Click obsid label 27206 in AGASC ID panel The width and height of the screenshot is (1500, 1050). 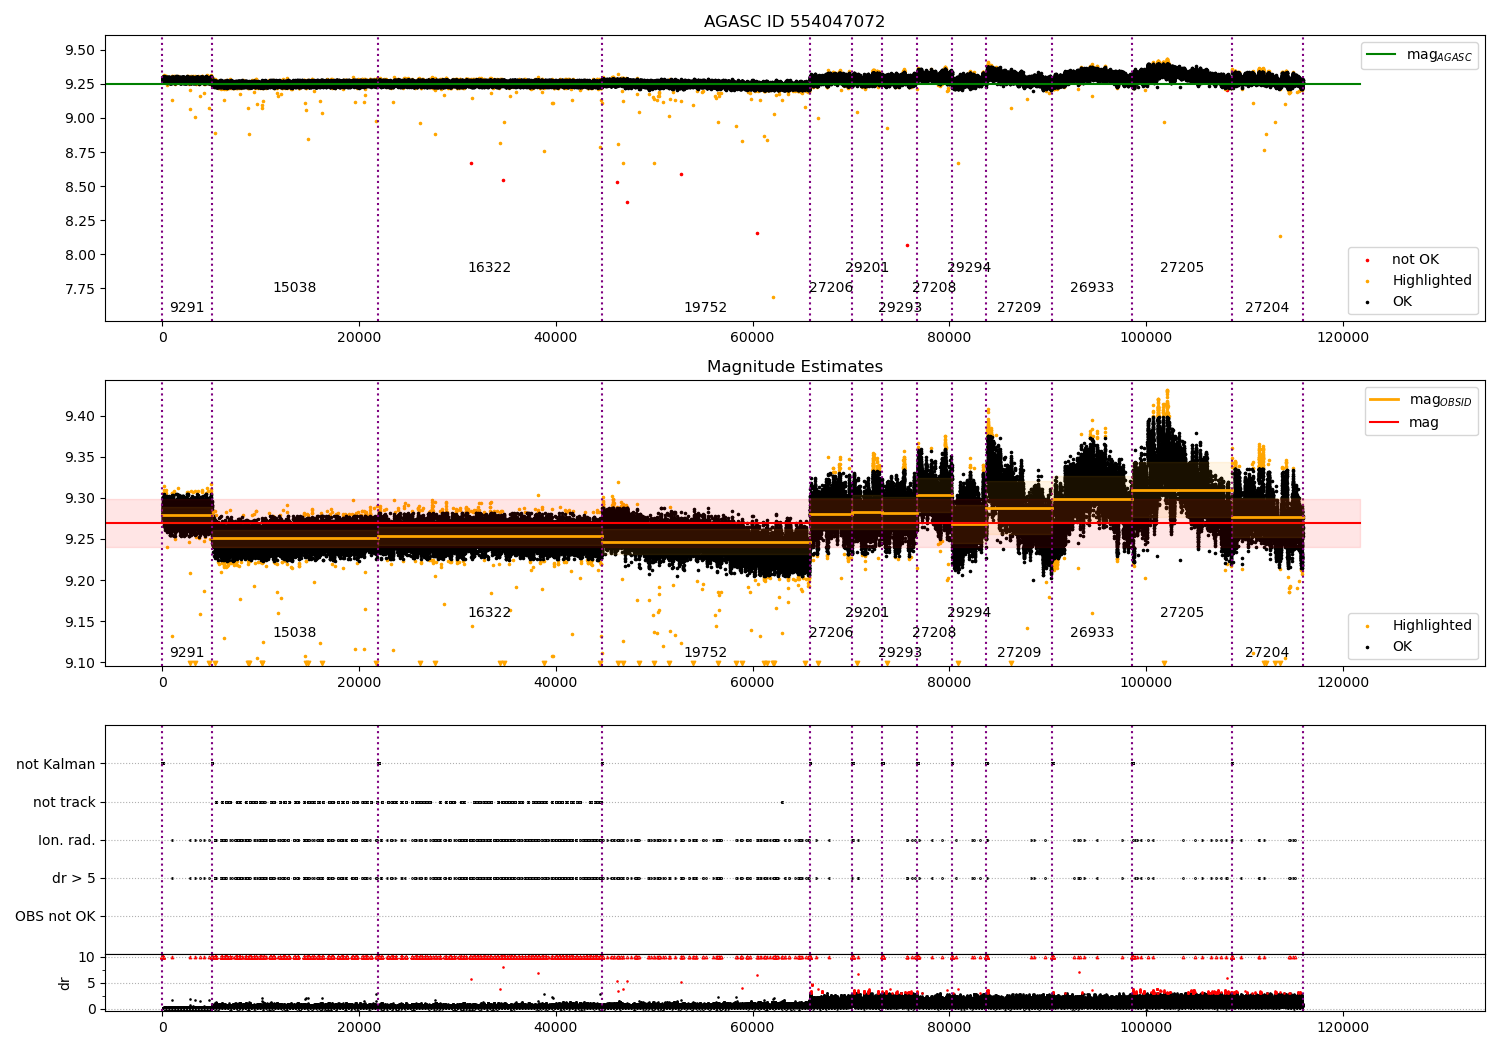831,288
